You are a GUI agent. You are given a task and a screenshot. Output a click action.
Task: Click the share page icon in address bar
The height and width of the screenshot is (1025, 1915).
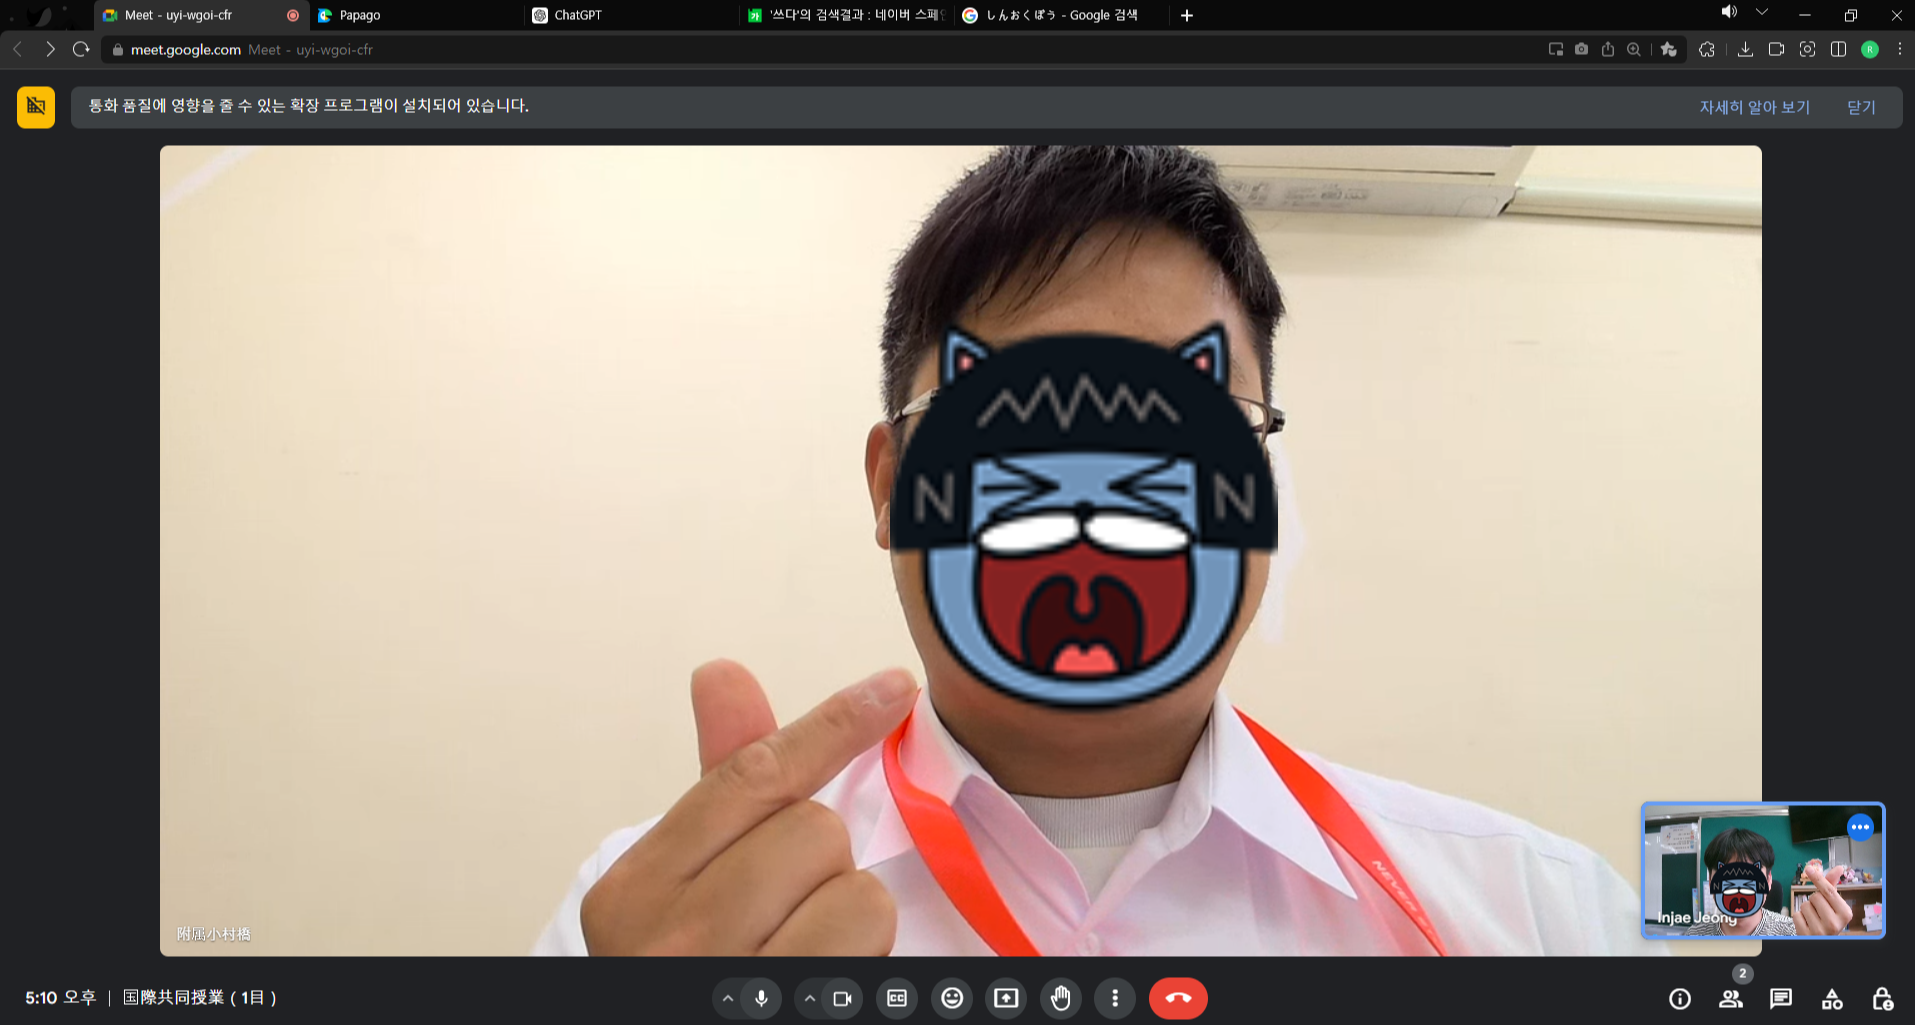(x=1608, y=49)
